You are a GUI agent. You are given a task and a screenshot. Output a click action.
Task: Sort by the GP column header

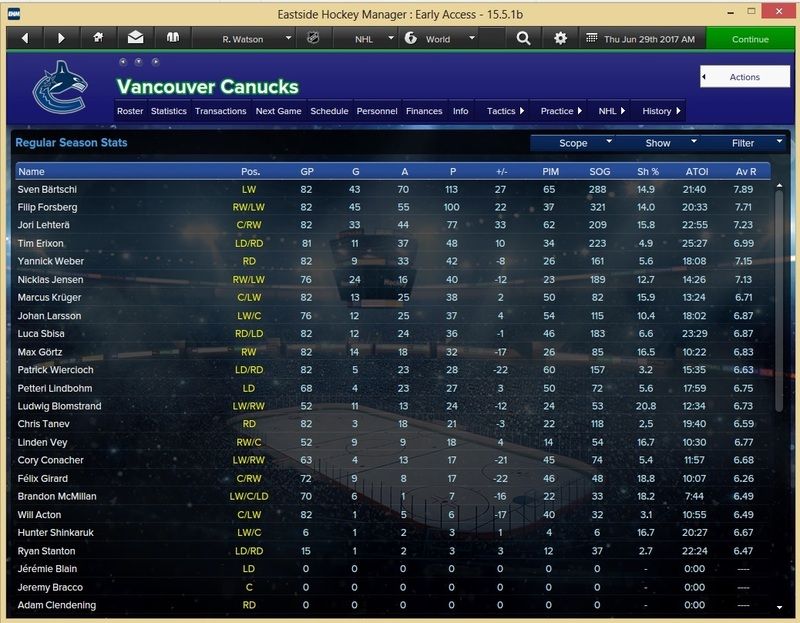pos(307,171)
